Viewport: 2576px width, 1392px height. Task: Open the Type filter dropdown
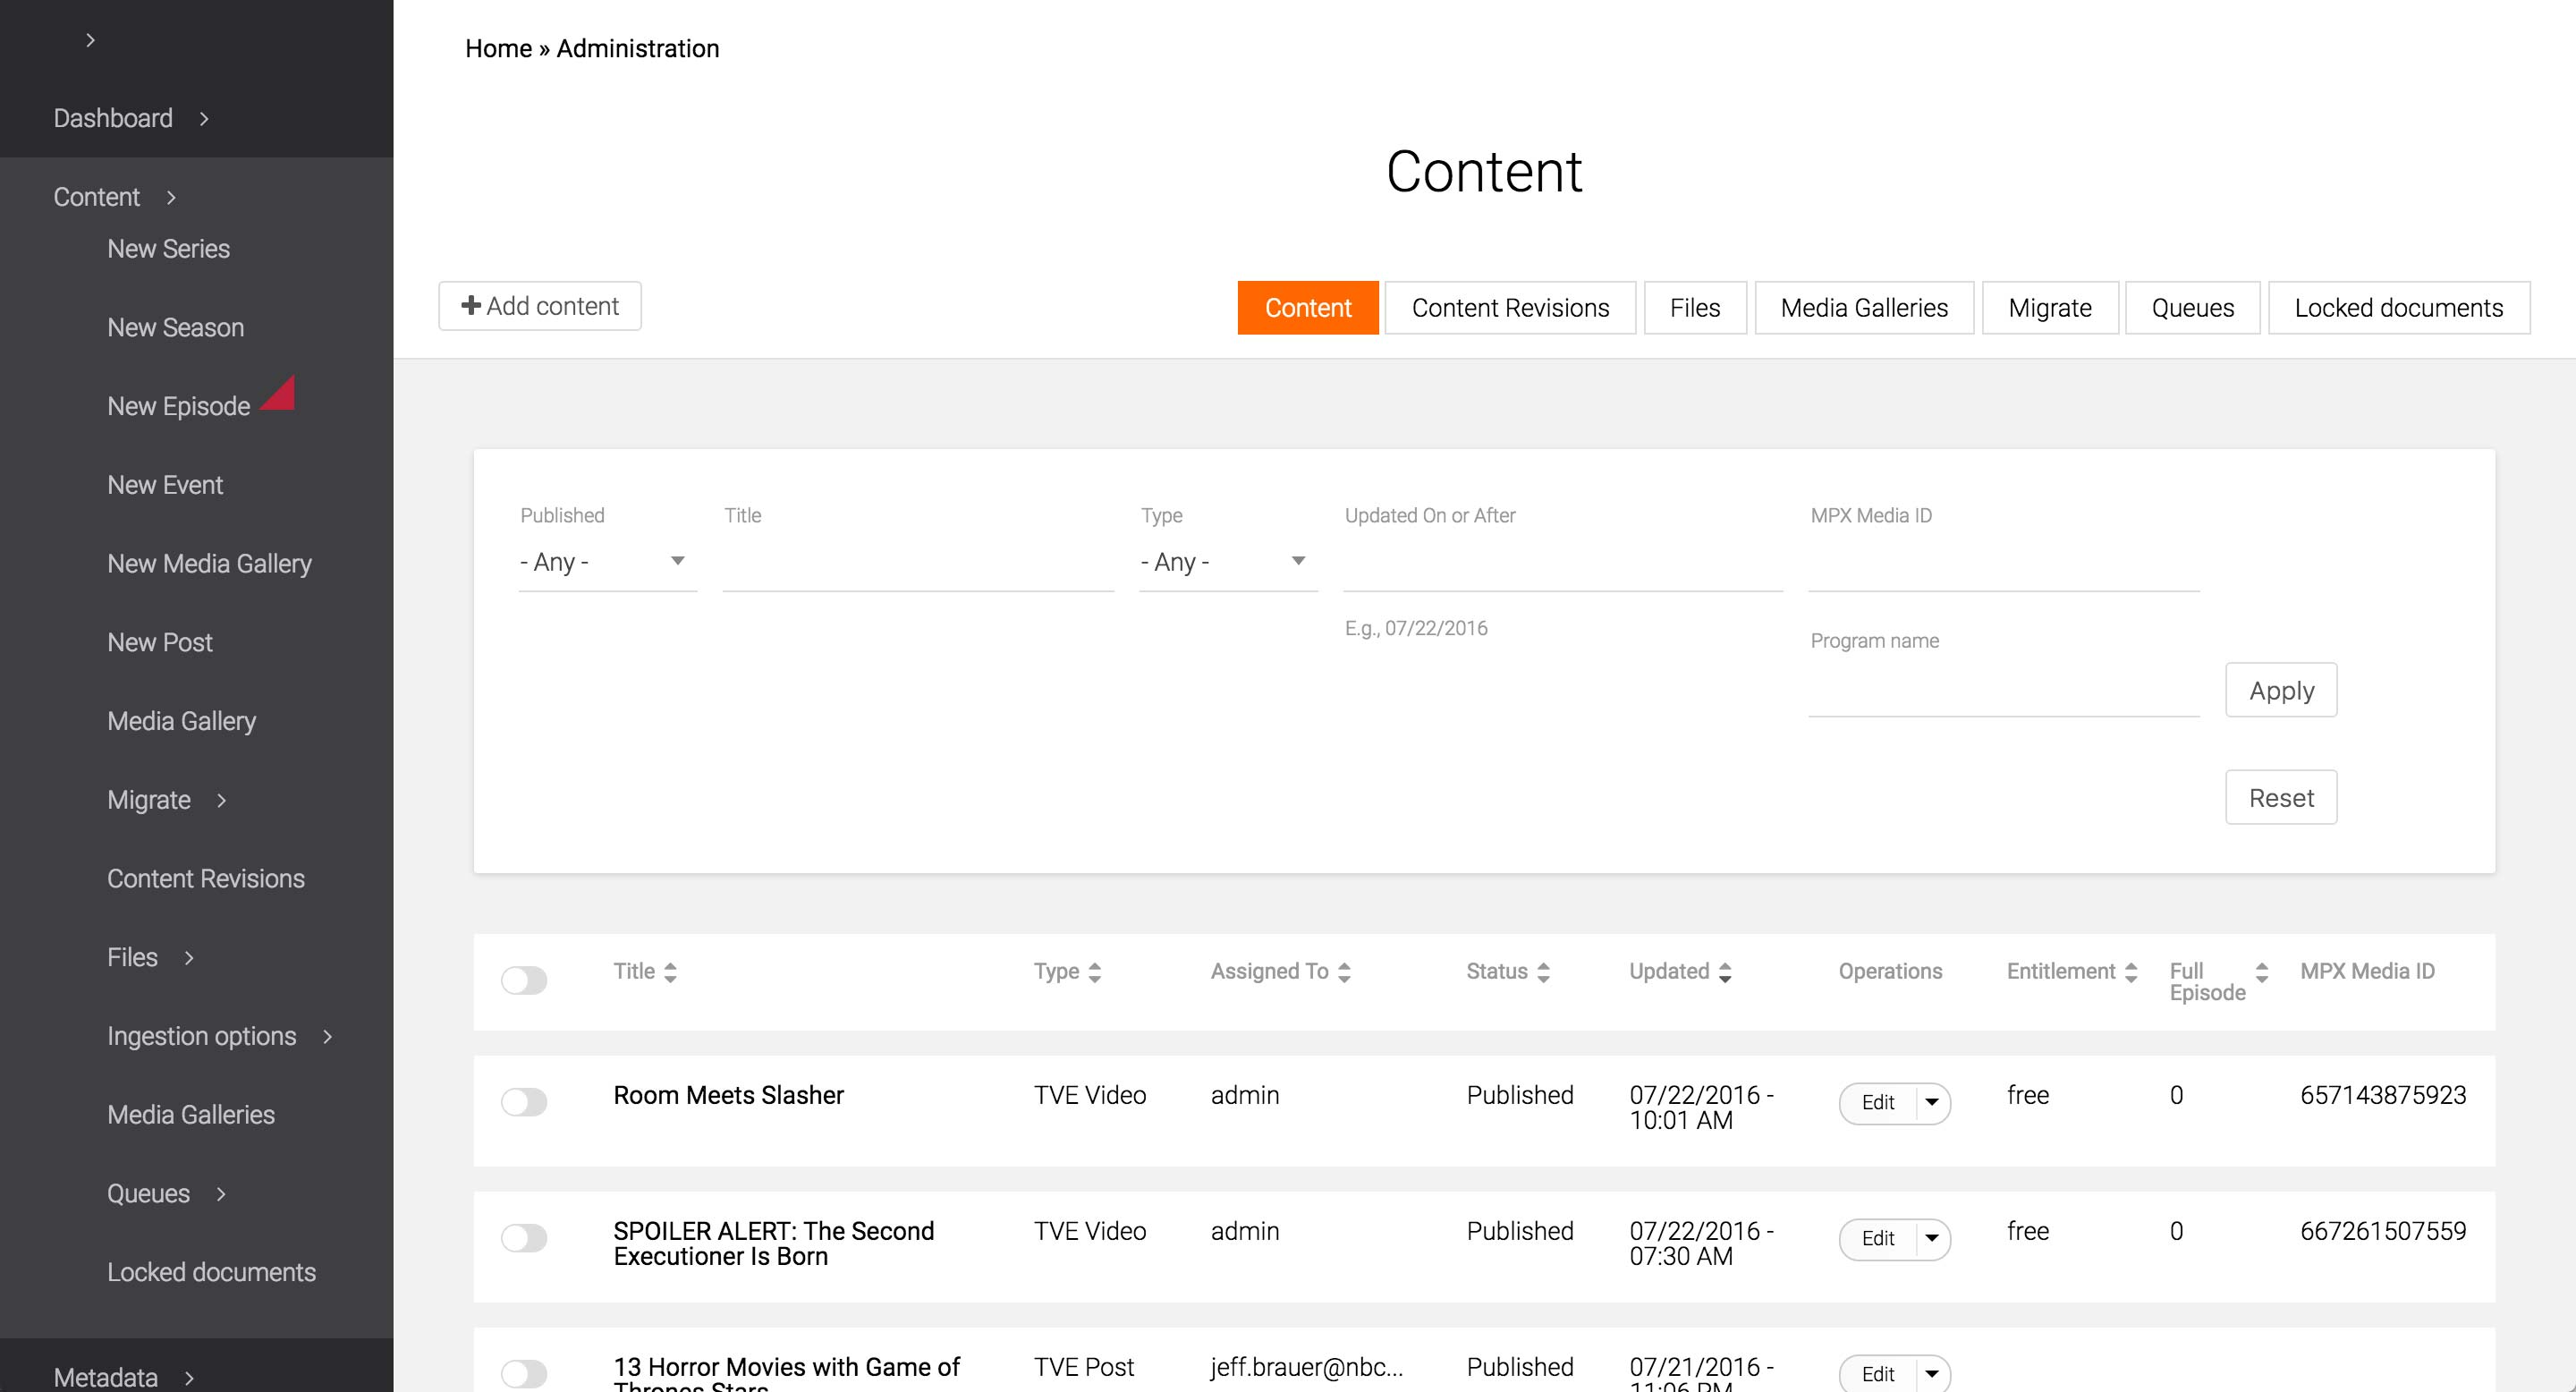pyautogui.click(x=1227, y=562)
